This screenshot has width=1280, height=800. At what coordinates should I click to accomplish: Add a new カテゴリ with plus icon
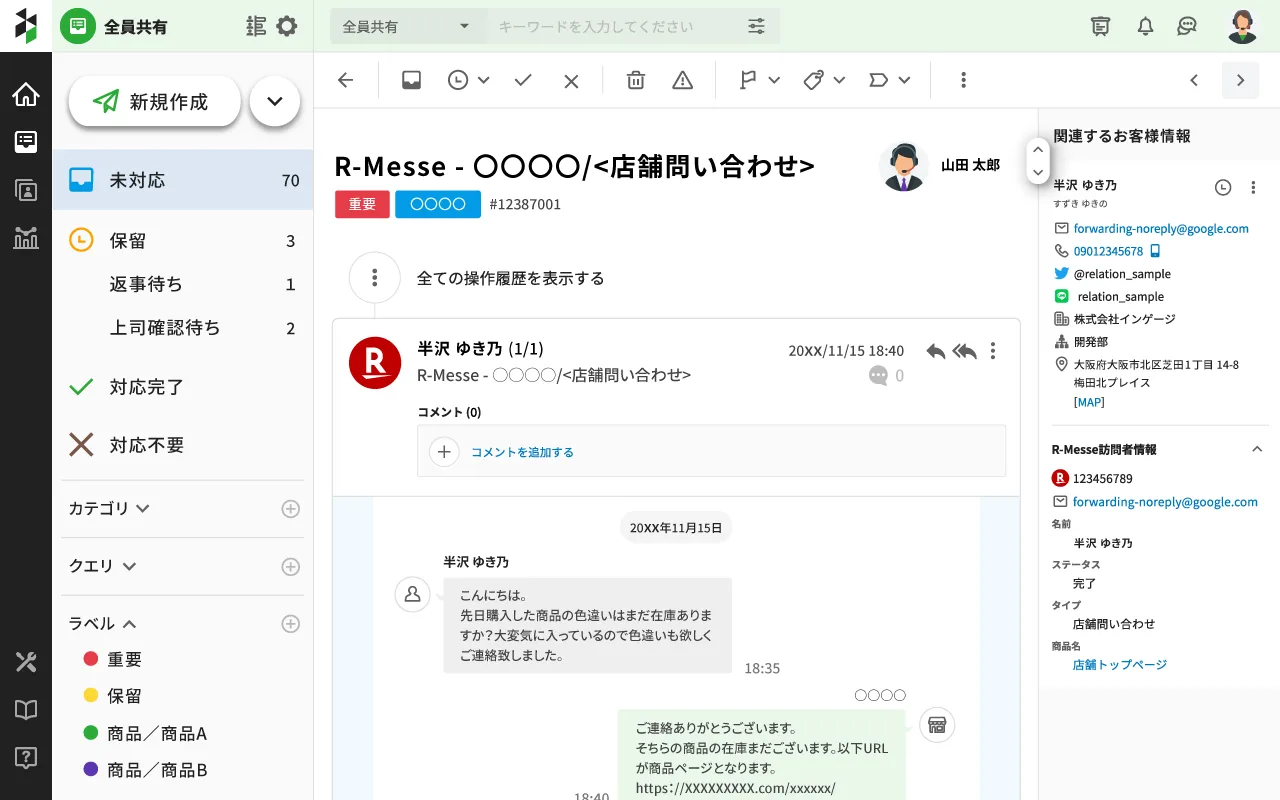tap(290, 509)
